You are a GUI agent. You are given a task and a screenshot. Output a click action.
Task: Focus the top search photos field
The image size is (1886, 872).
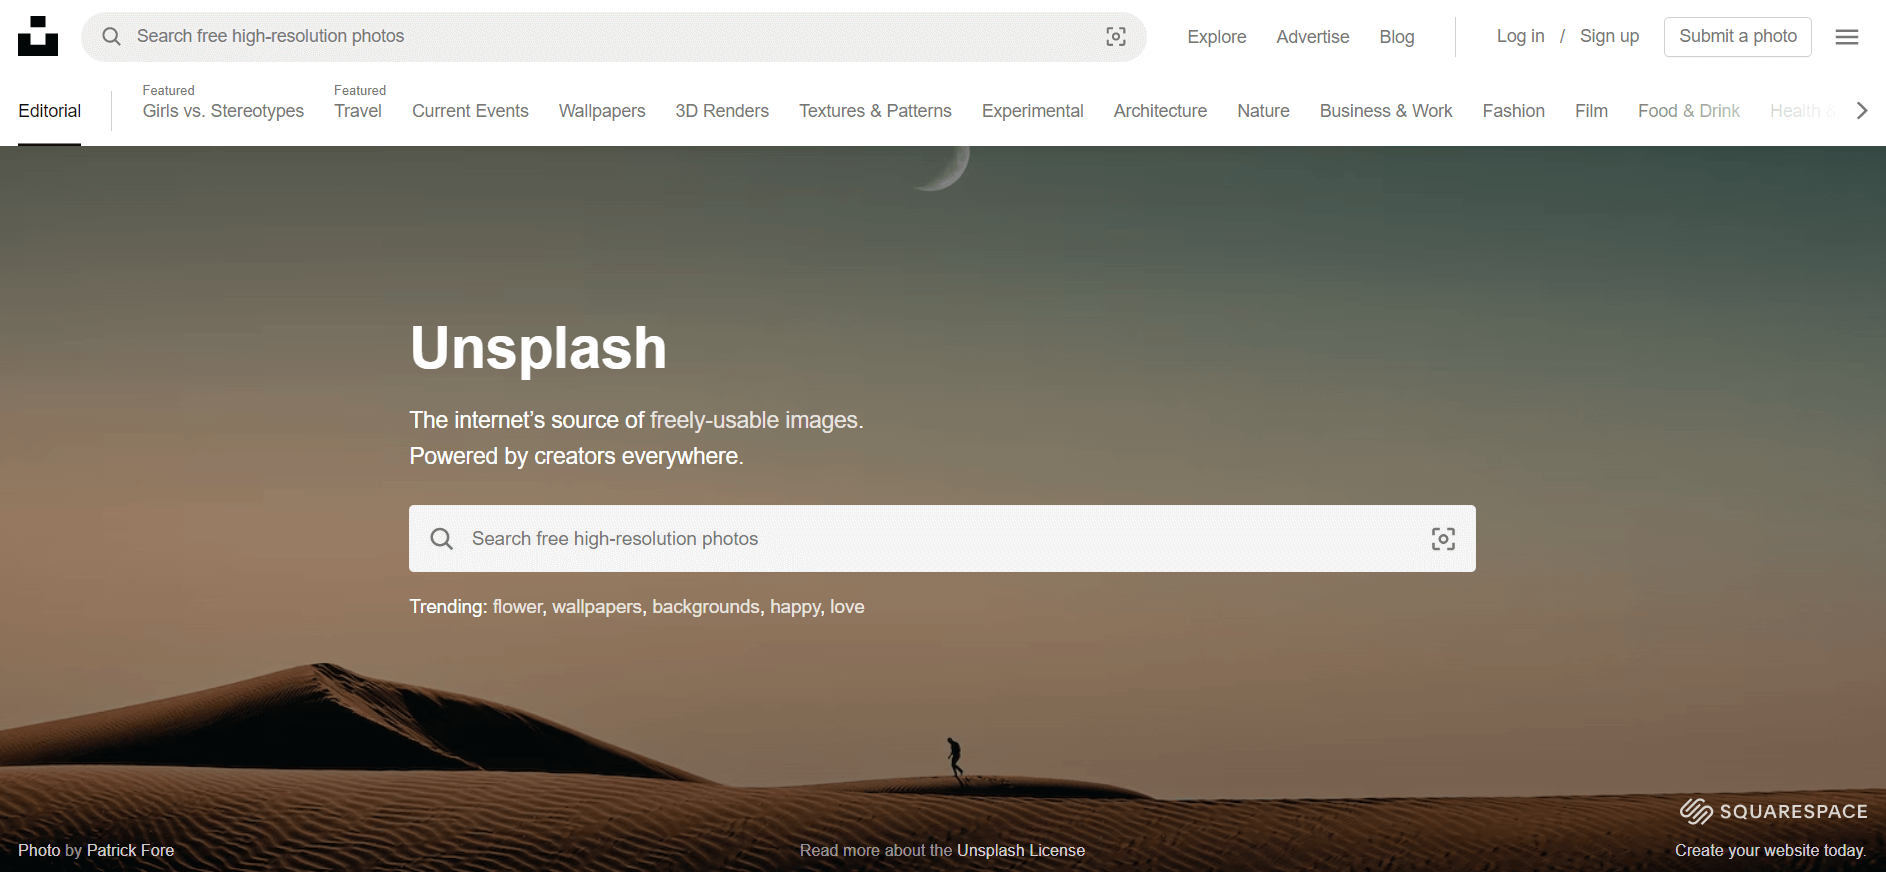(x=614, y=37)
